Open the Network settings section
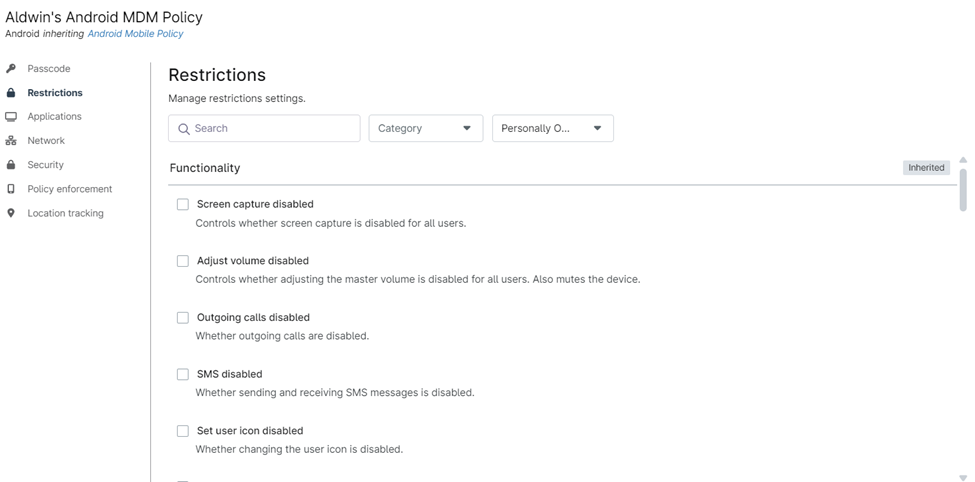975x482 pixels. pos(46,141)
